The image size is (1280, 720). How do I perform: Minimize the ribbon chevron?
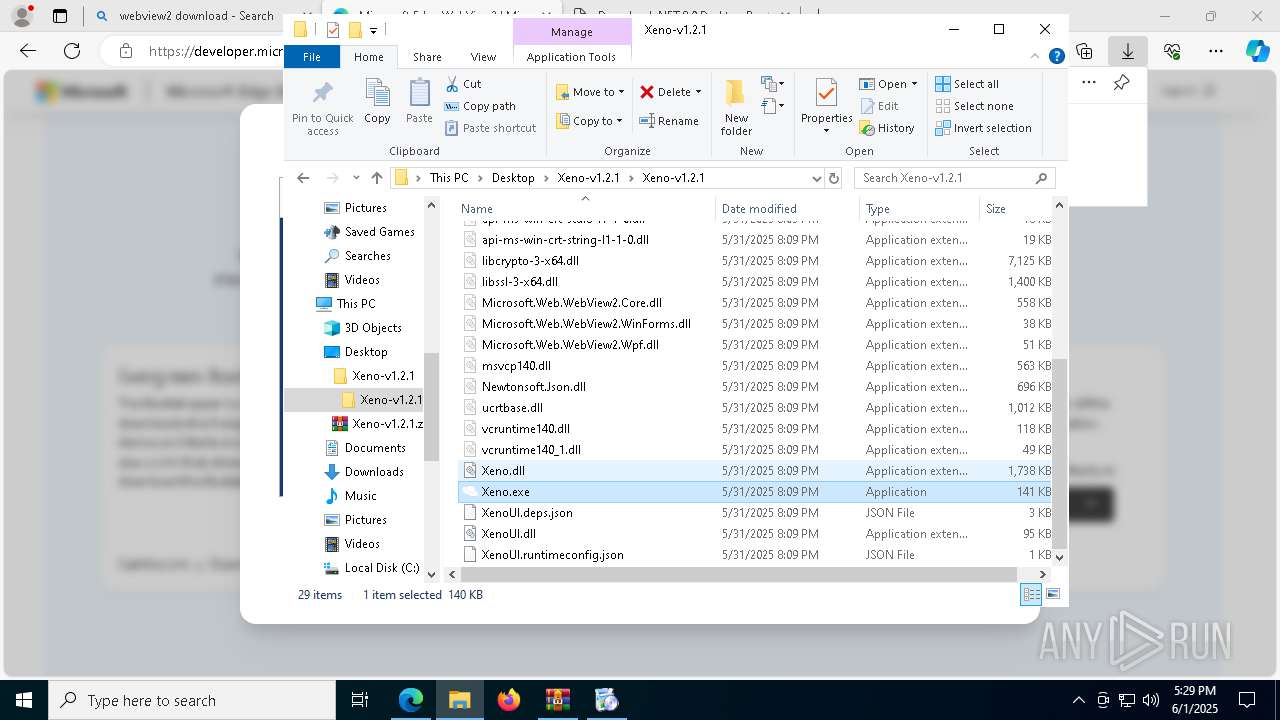tap(1037, 57)
